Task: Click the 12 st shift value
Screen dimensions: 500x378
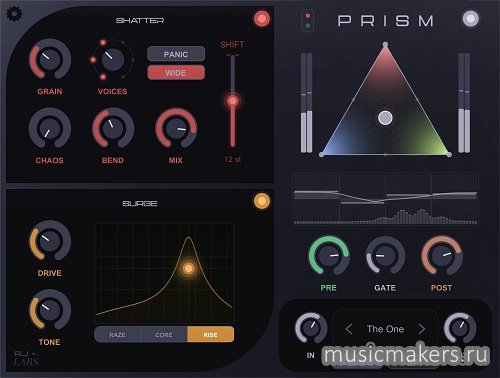Action: click(x=233, y=159)
